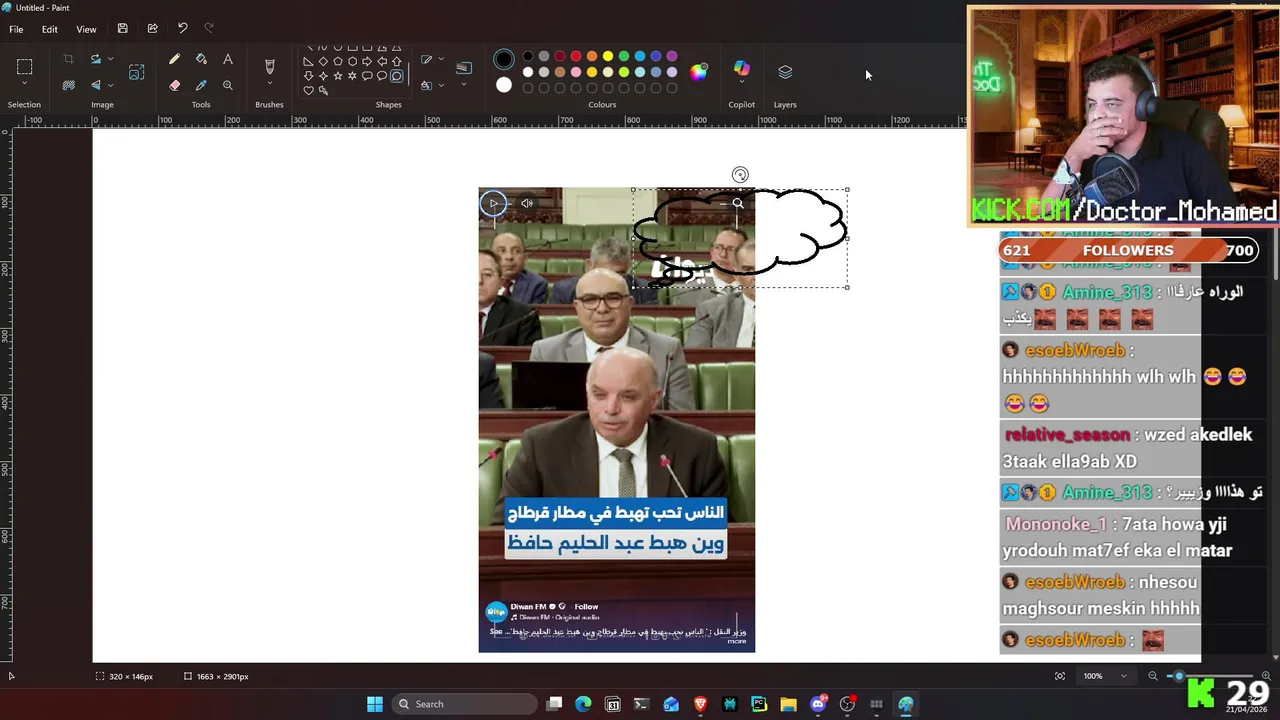The image size is (1280, 720).
Task: Click the Paint app icon in taskbar
Action: pyautogui.click(x=905, y=704)
